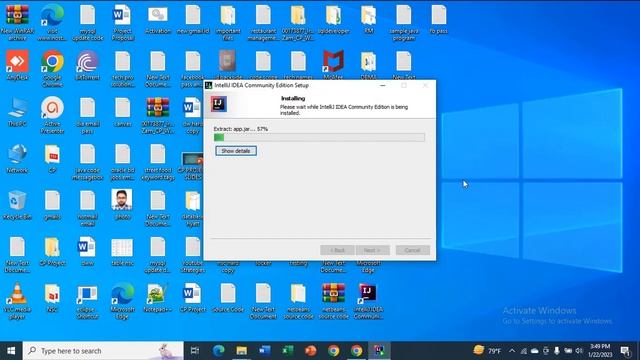Select the newgmail.id desktop file
Screen dimensions: 640x360
coord(193,20)
